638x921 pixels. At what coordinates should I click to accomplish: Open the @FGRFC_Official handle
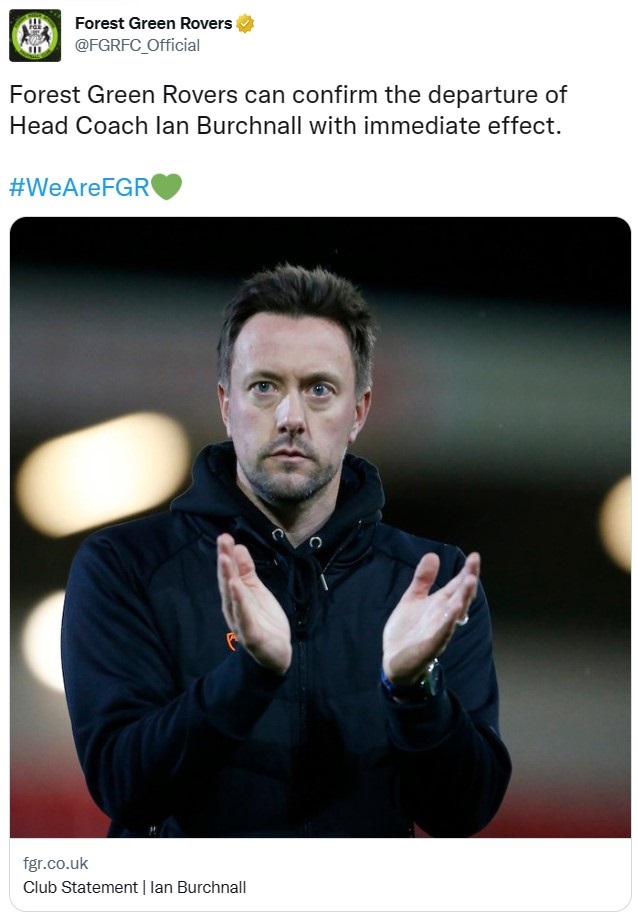[x=137, y=45]
